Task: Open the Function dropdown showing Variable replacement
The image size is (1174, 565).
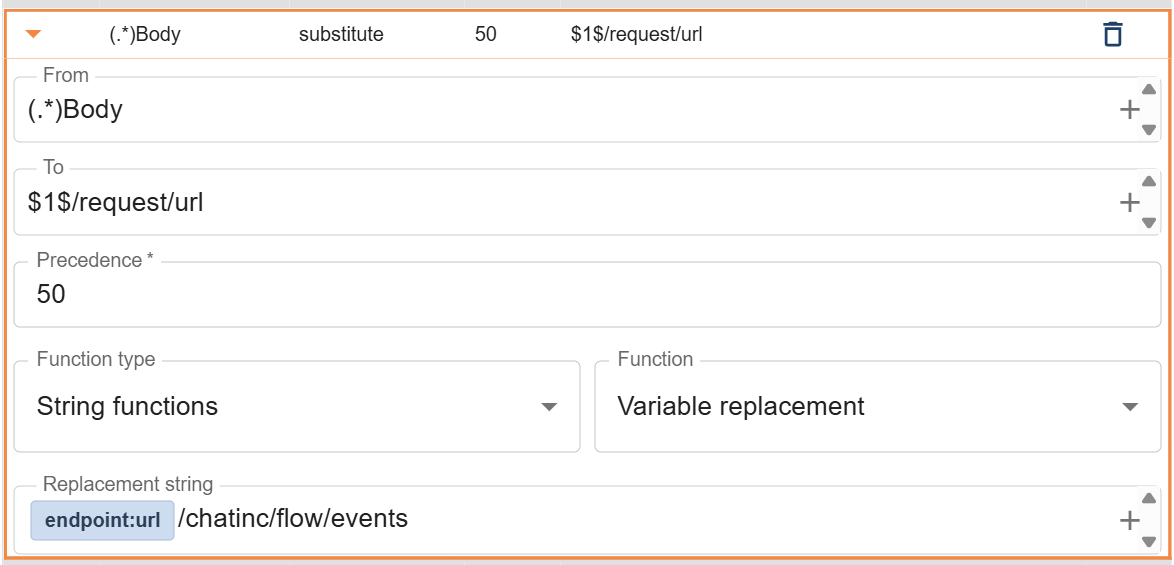Action: coord(878,406)
